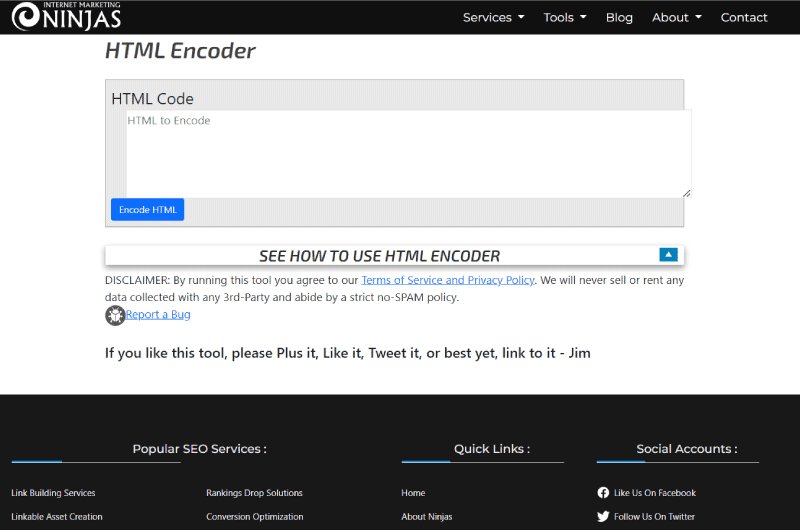This screenshot has height=530, width=800.
Task: Collapse the blue arrow on How To Use panel
Action: point(668,255)
